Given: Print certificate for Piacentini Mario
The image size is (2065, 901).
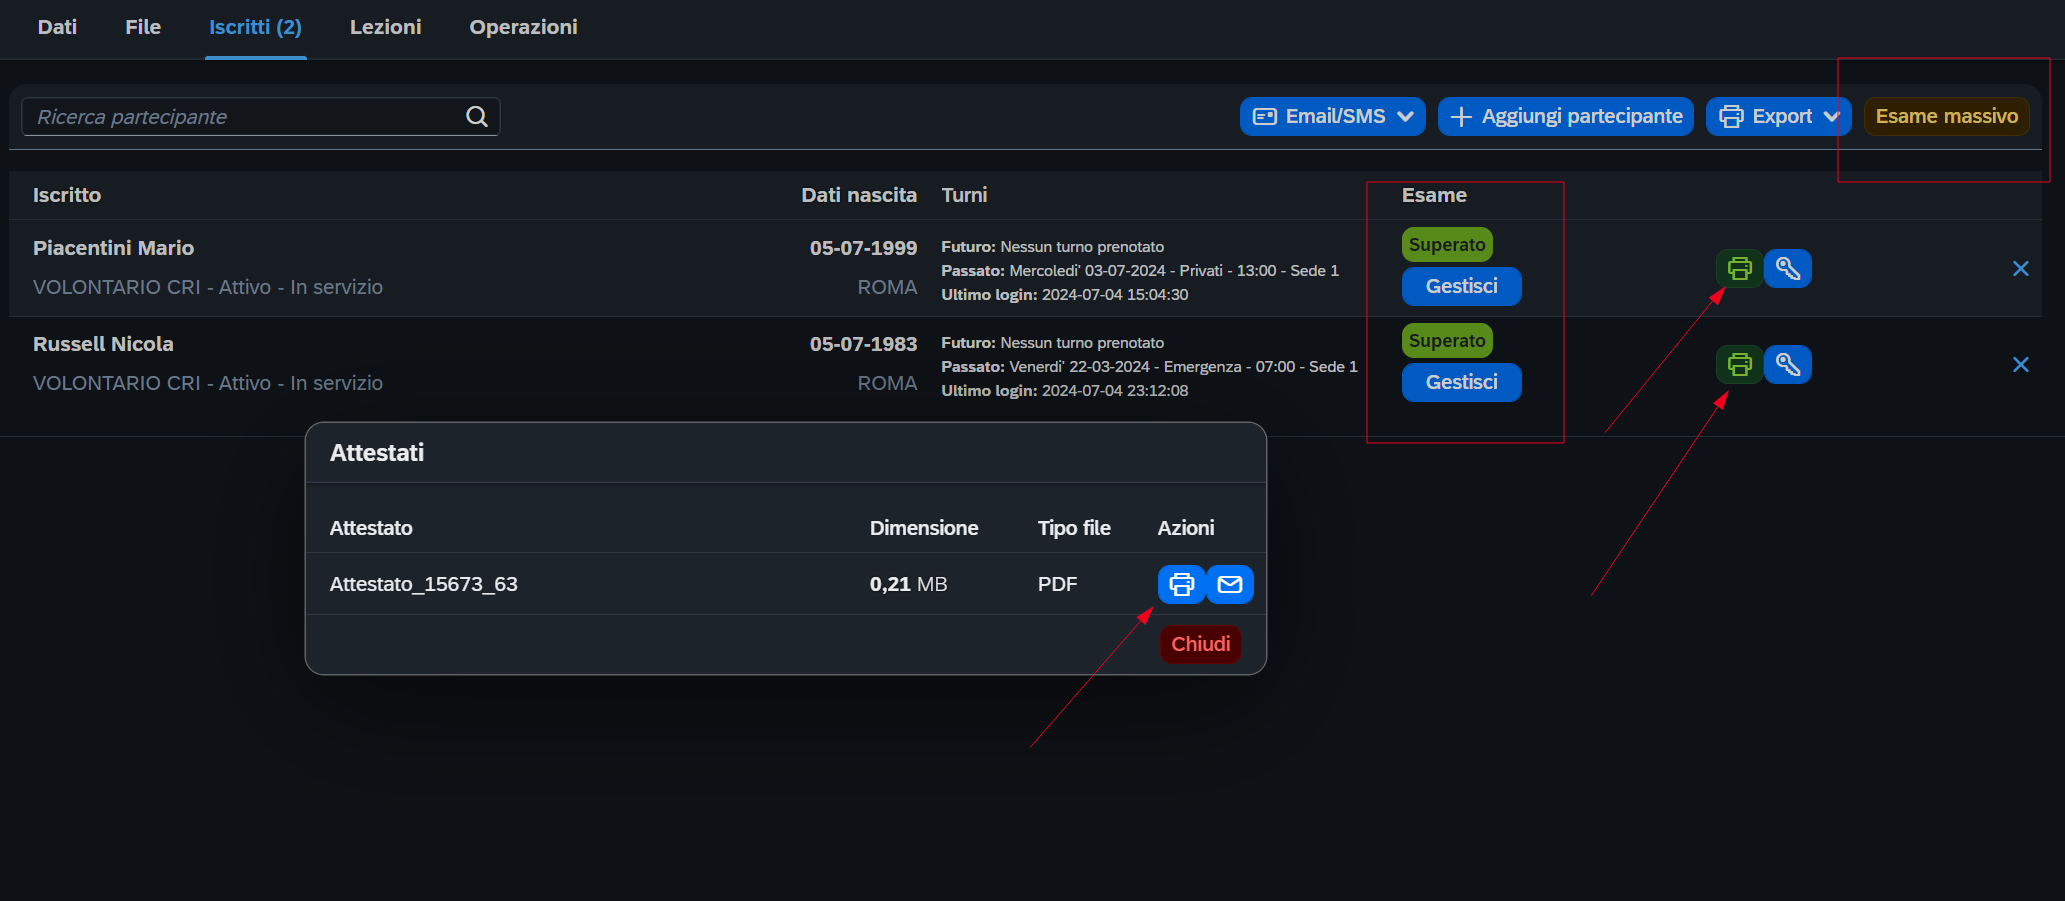Looking at the screenshot, I should 1740,268.
